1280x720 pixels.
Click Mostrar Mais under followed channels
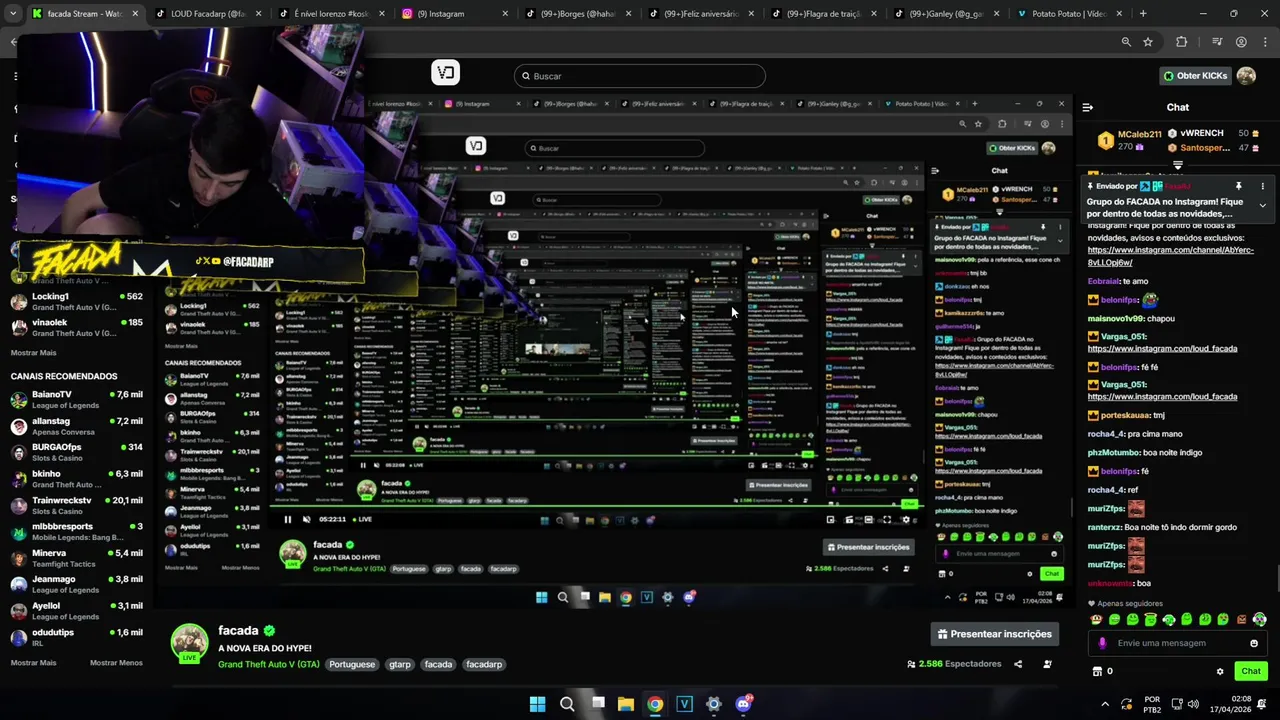coord(33,353)
